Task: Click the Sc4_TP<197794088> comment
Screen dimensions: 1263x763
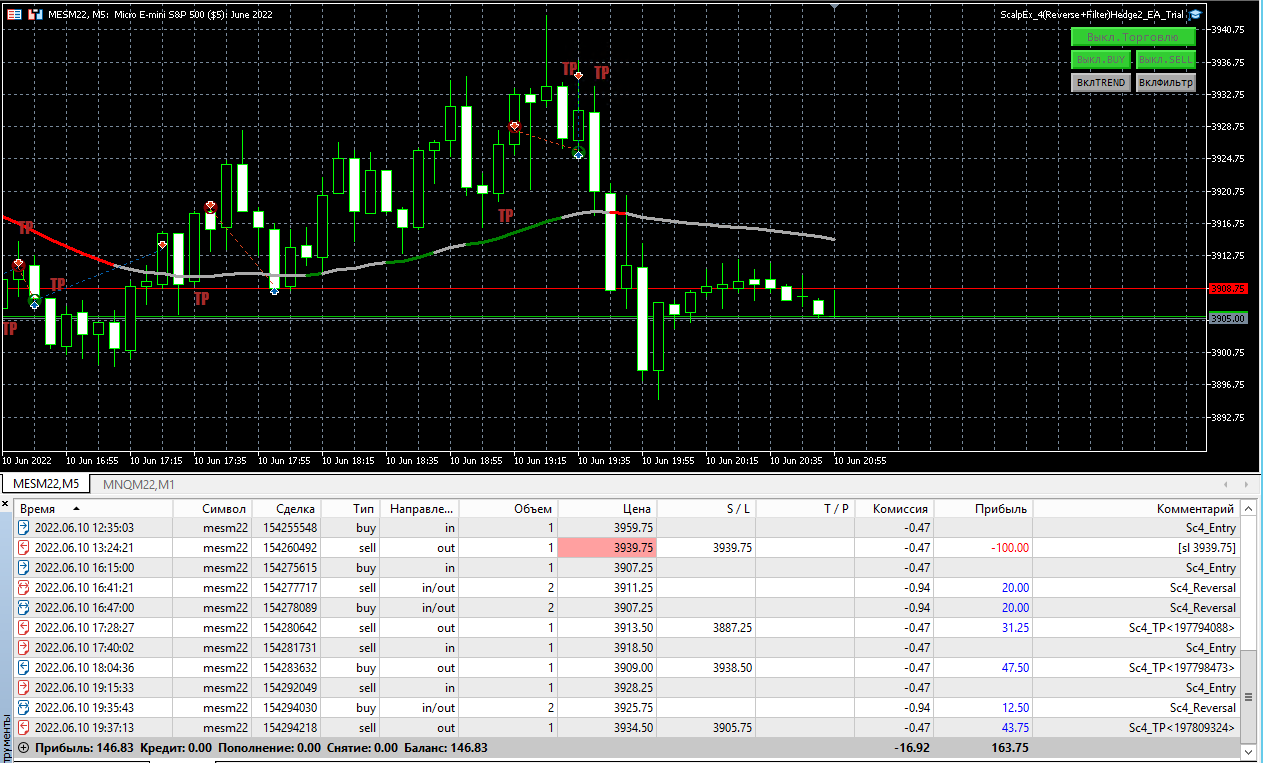Action: (x=1182, y=628)
